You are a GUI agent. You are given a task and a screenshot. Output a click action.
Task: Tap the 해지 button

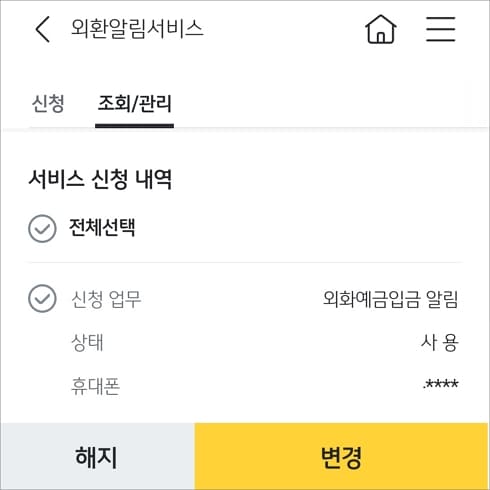click(x=97, y=456)
